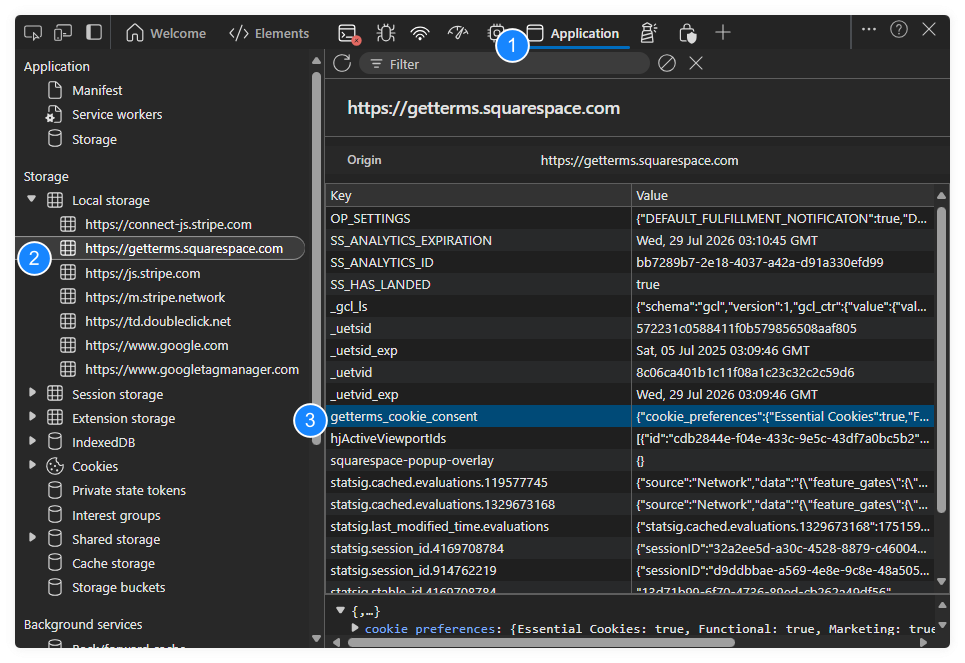Switch to the Elements tab
The height and width of the screenshot is (663, 965).
point(269,33)
